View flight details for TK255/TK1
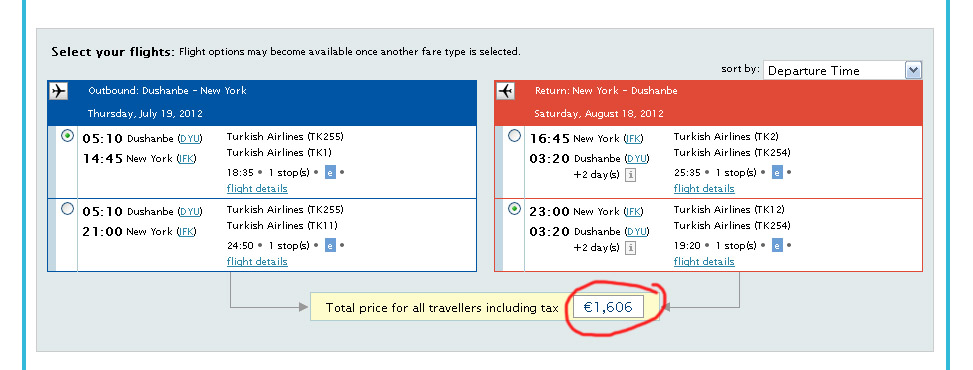The height and width of the screenshot is (370, 973). [x=257, y=188]
